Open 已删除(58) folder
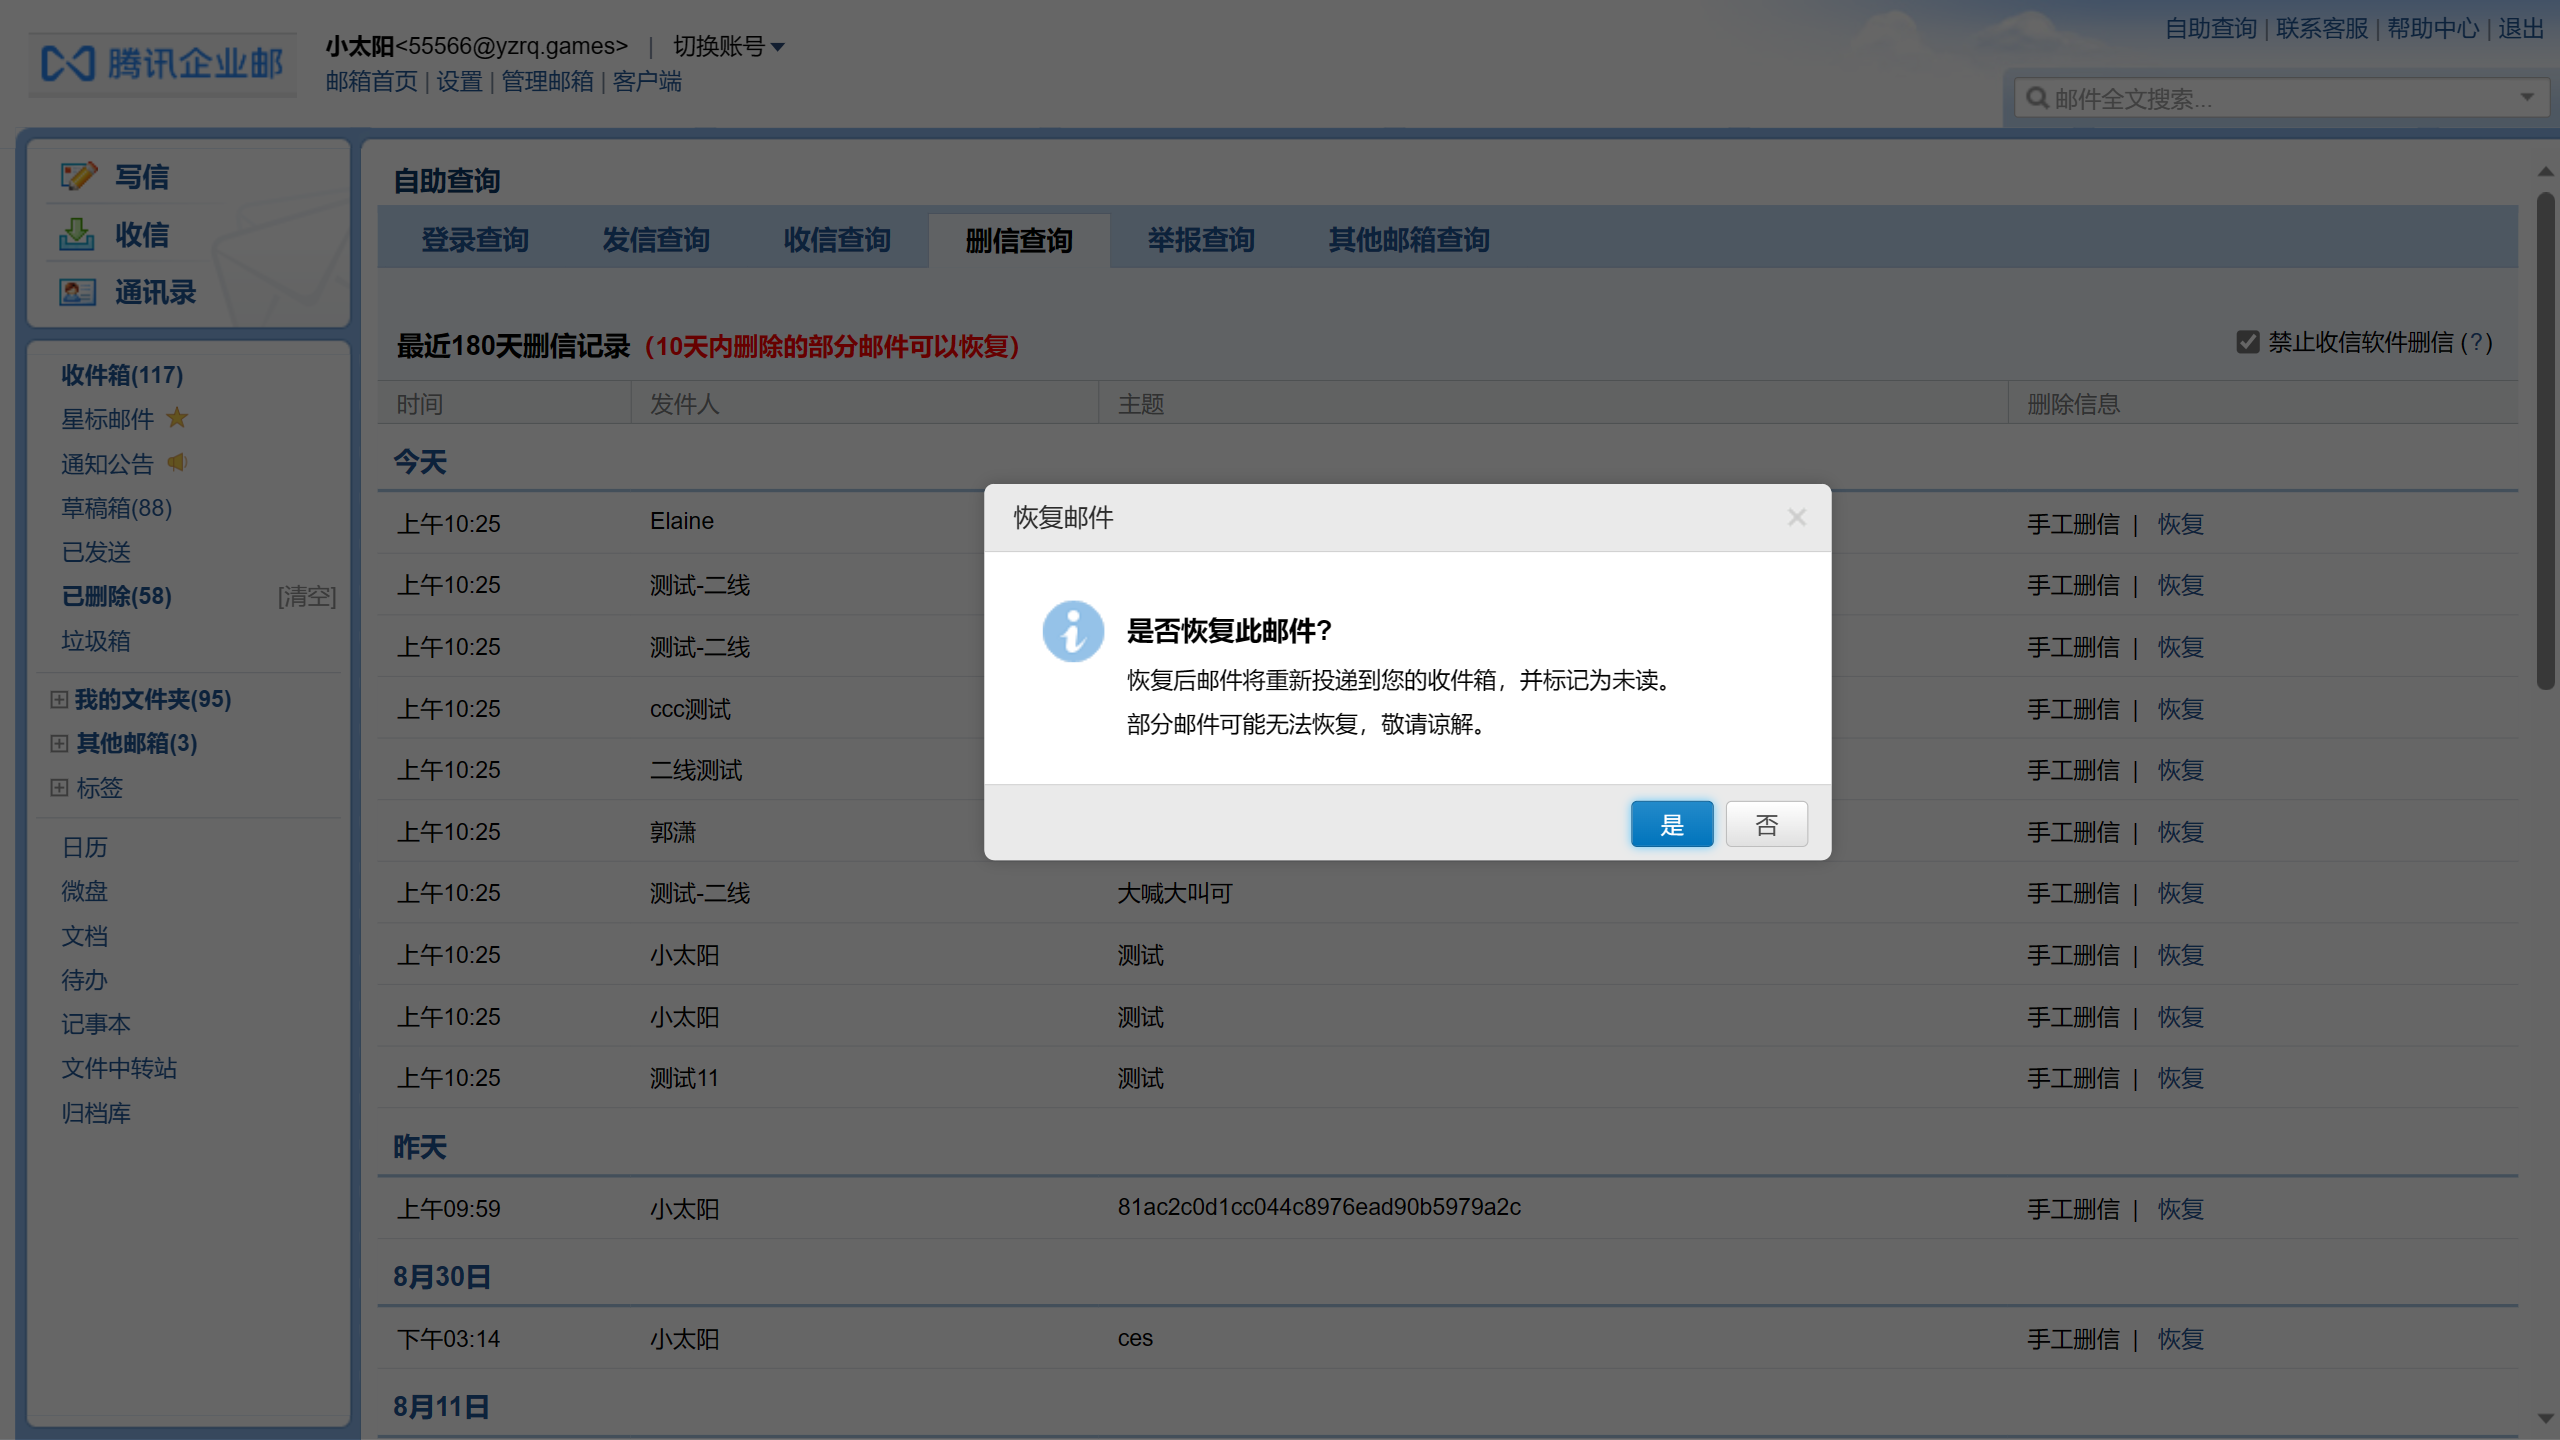 click(x=116, y=596)
